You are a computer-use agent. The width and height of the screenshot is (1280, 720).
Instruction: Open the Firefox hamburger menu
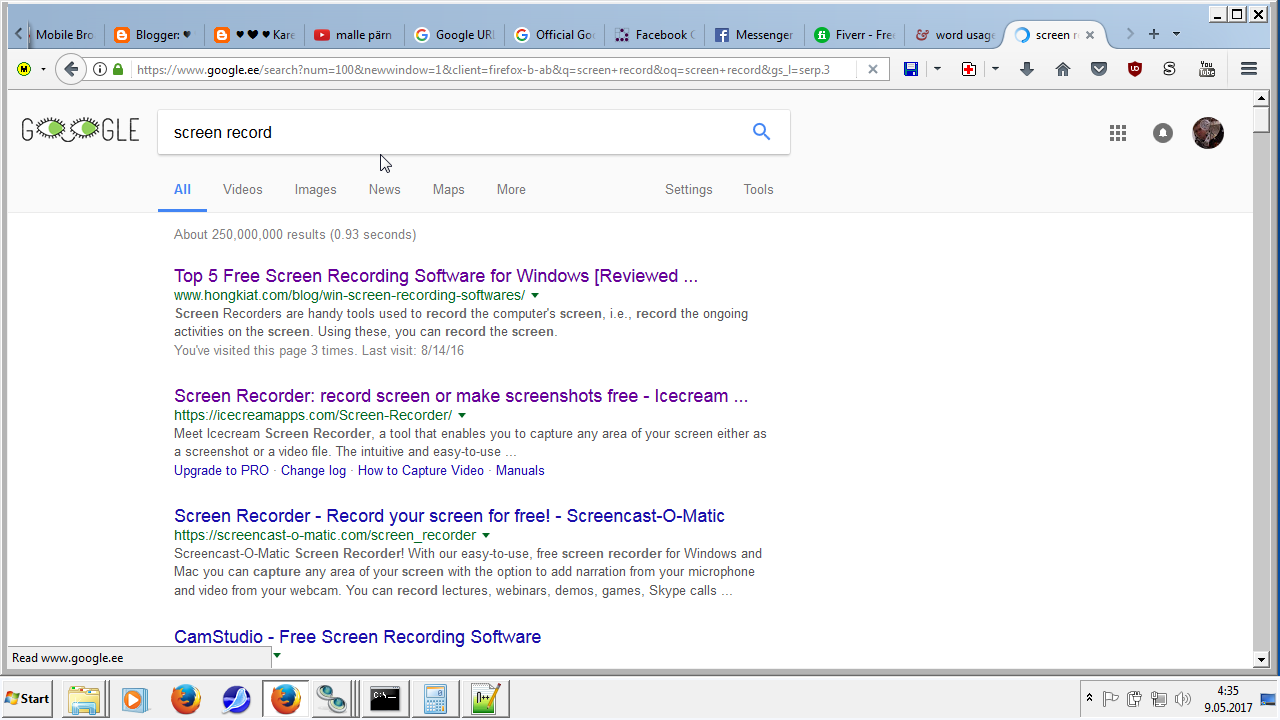click(x=1248, y=69)
